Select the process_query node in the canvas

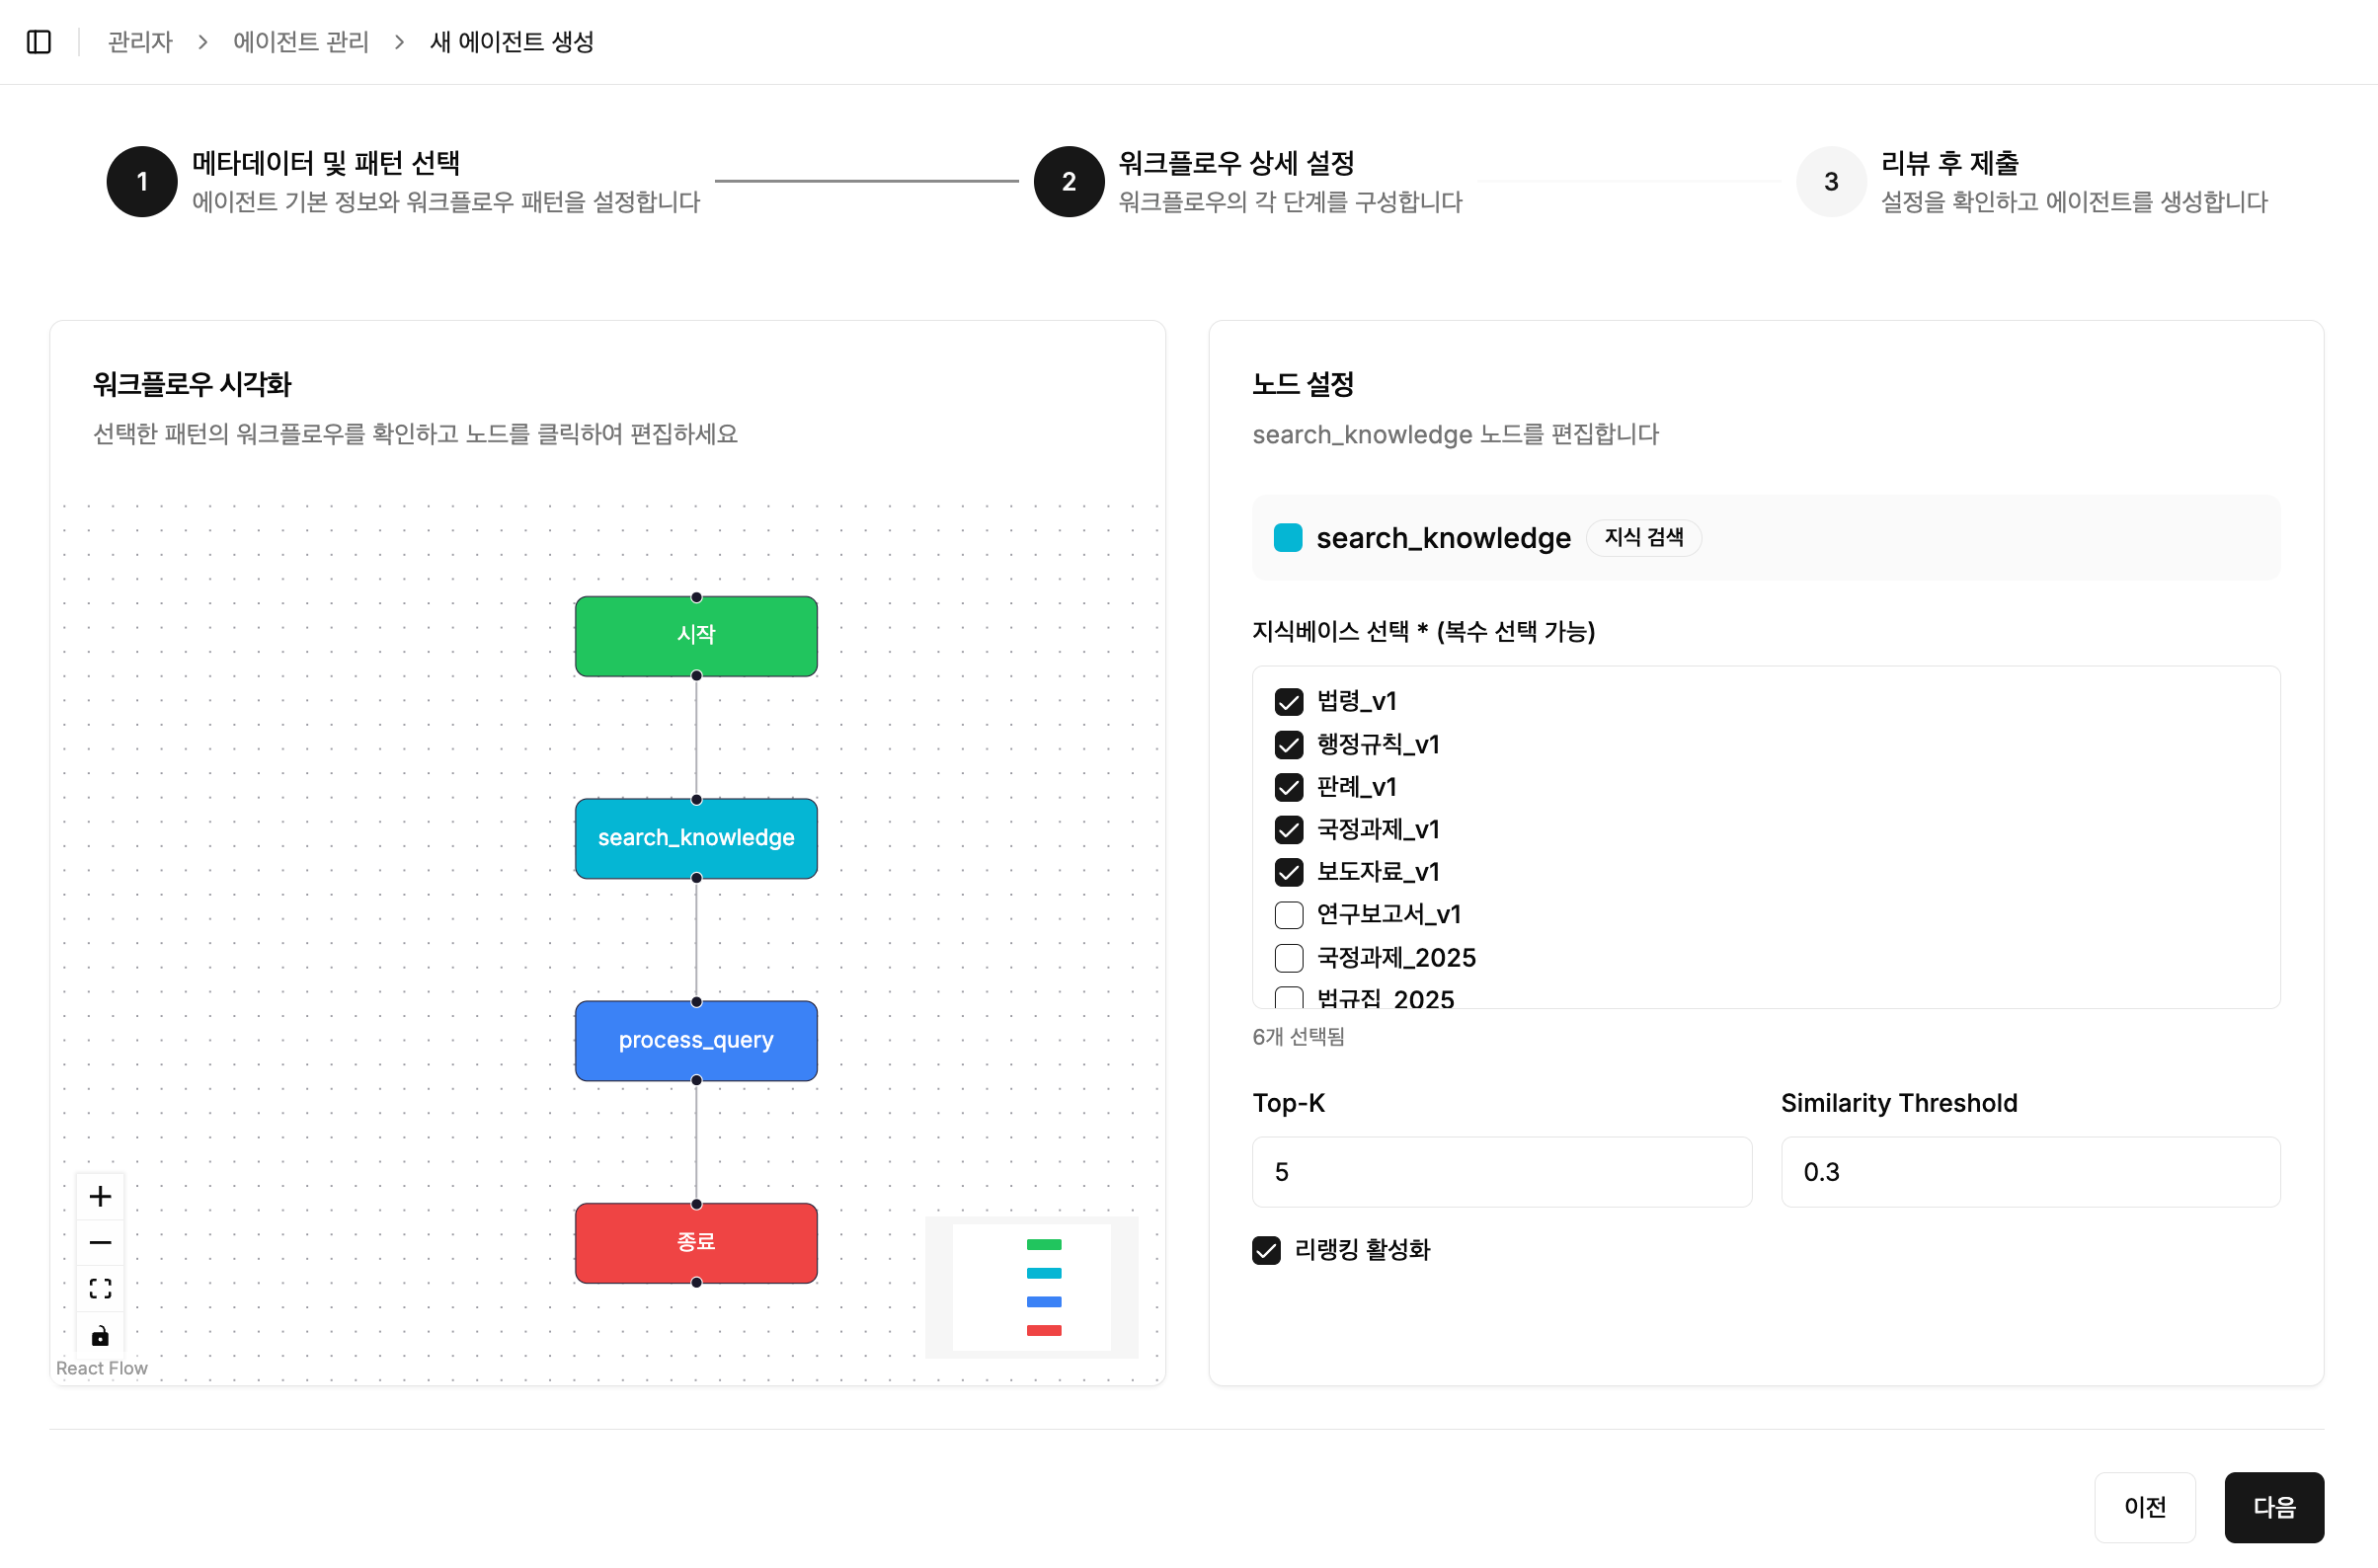coord(696,1040)
